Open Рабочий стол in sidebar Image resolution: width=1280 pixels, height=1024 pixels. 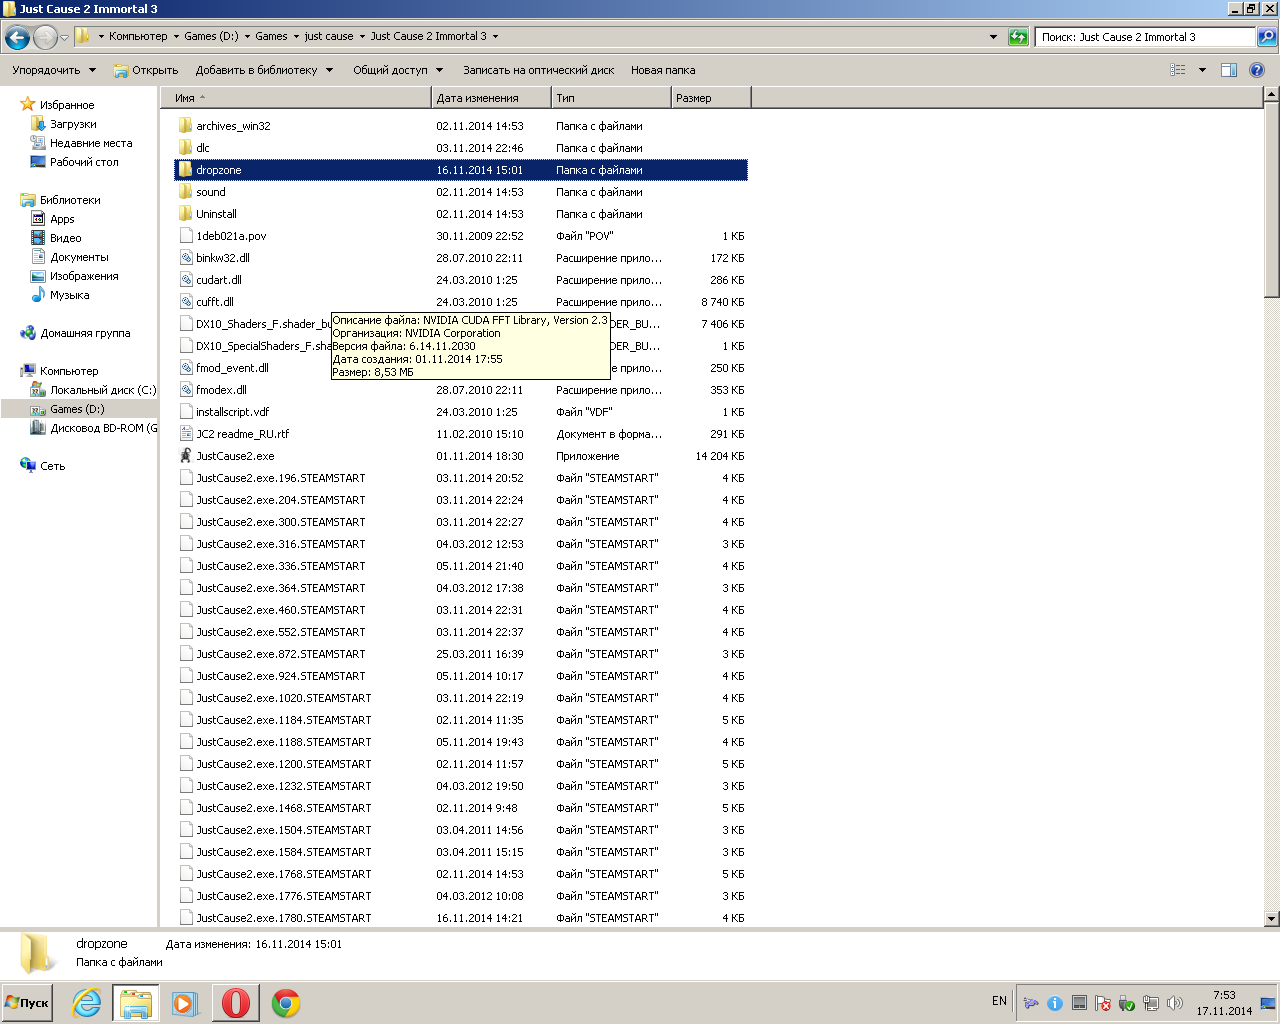tap(84, 162)
